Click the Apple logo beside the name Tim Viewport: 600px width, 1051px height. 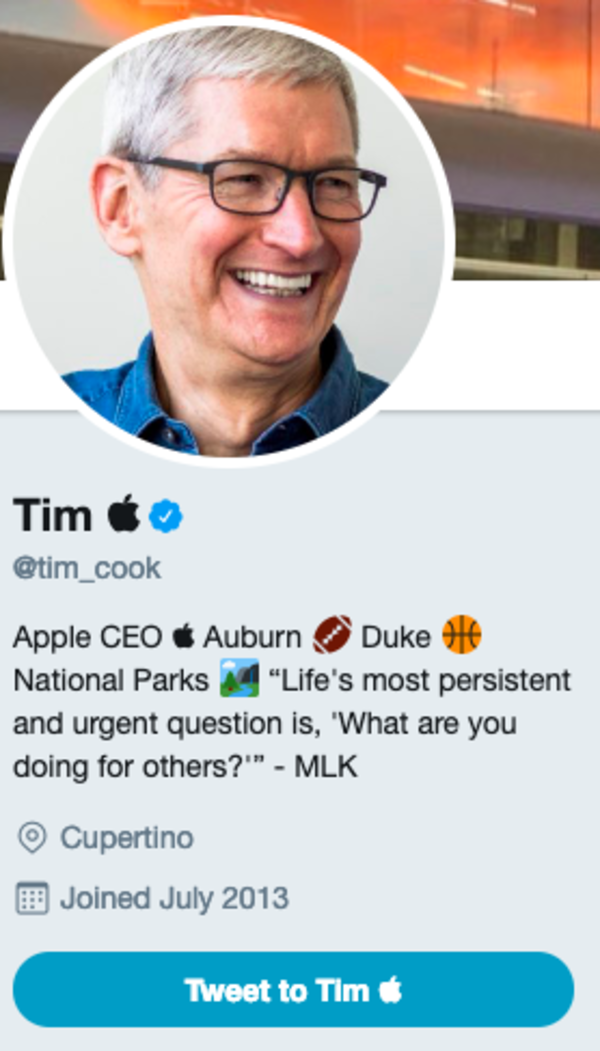(124, 515)
